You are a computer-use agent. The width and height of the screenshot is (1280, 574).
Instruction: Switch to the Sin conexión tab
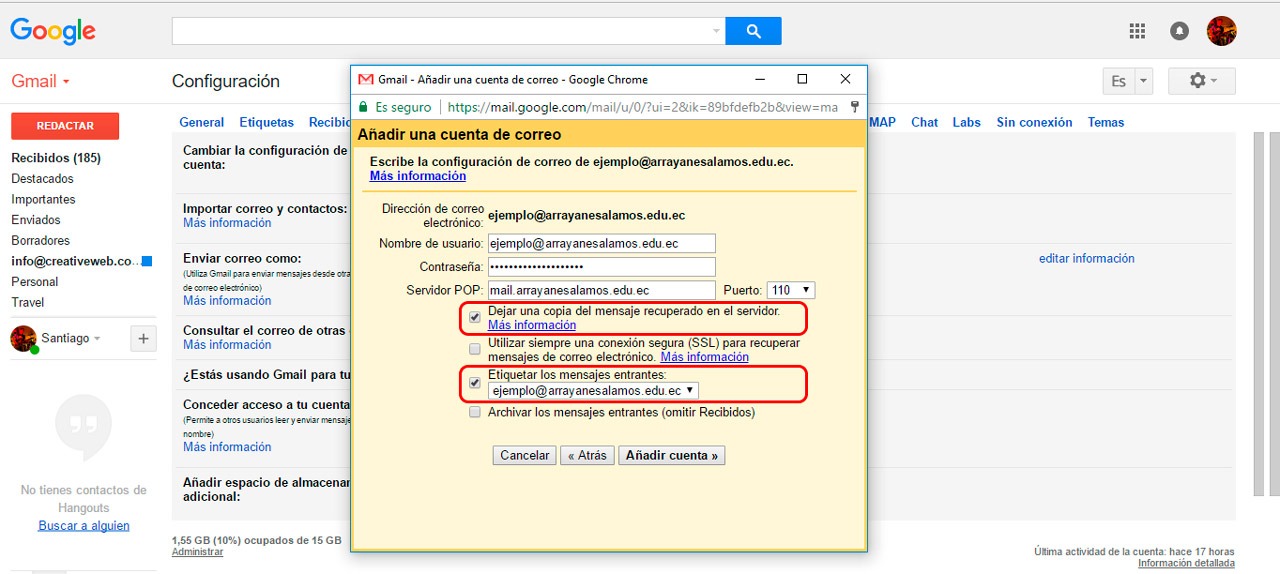pyautogui.click(x=1034, y=122)
